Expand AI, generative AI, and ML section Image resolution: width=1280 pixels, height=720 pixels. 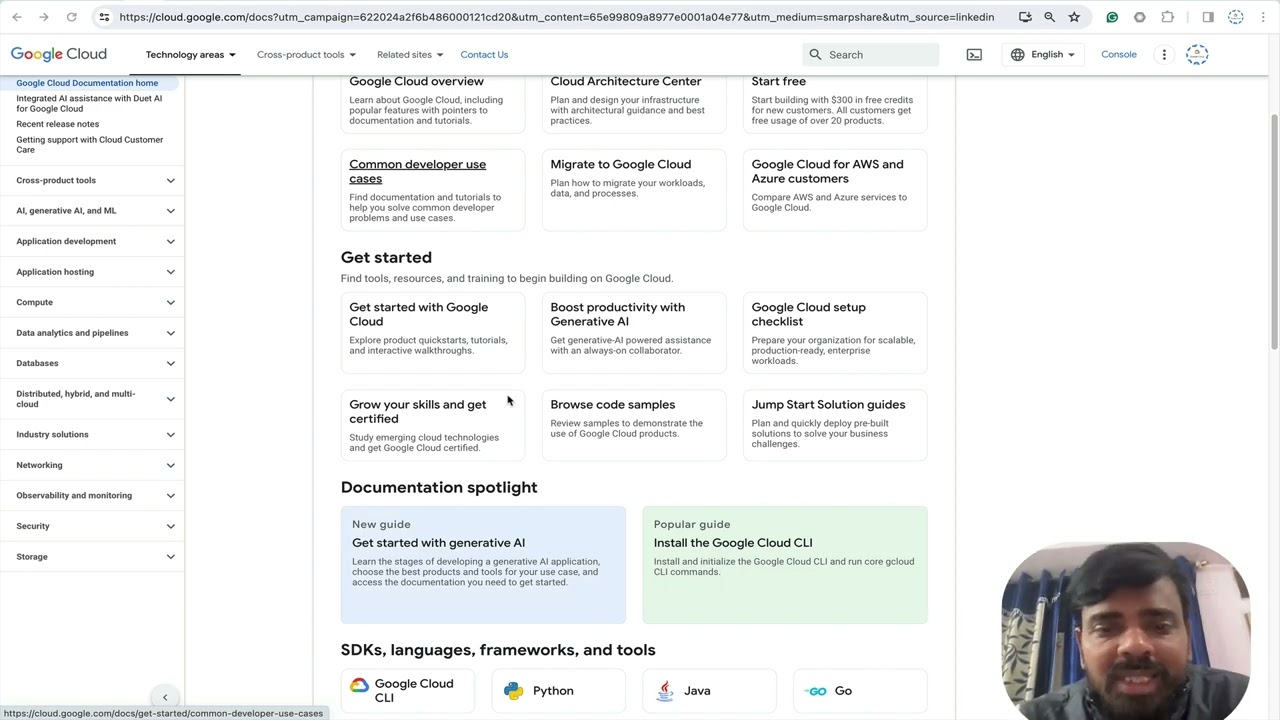tap(92, 211)
